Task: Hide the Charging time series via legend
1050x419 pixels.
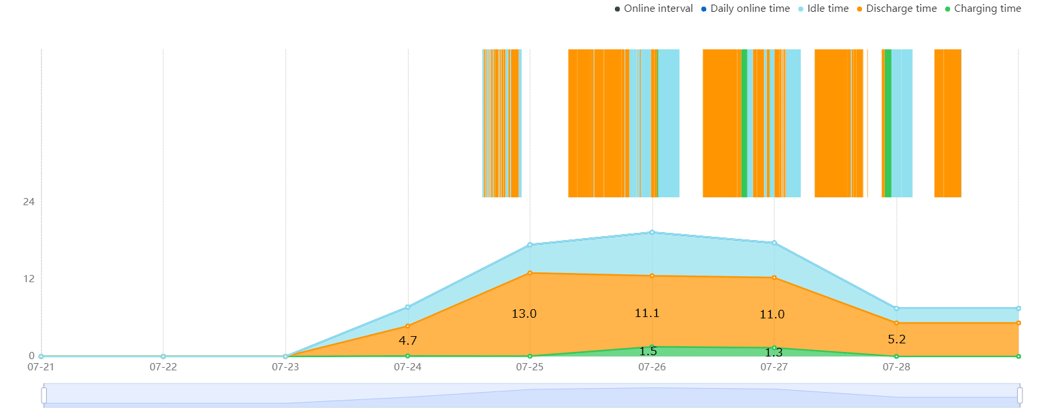Action: [x=983, y=9]
